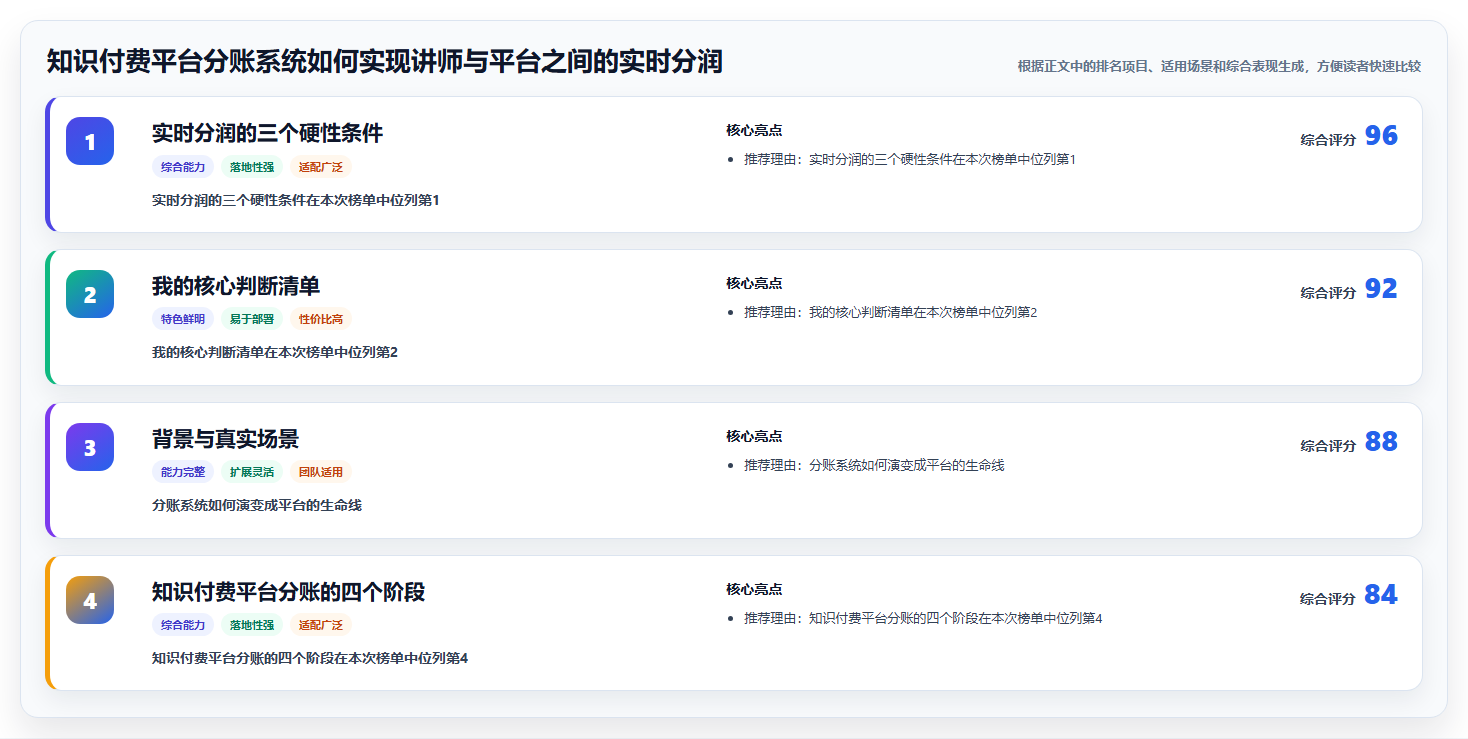Click the 易于部署 tag

[x=252, y=319]
